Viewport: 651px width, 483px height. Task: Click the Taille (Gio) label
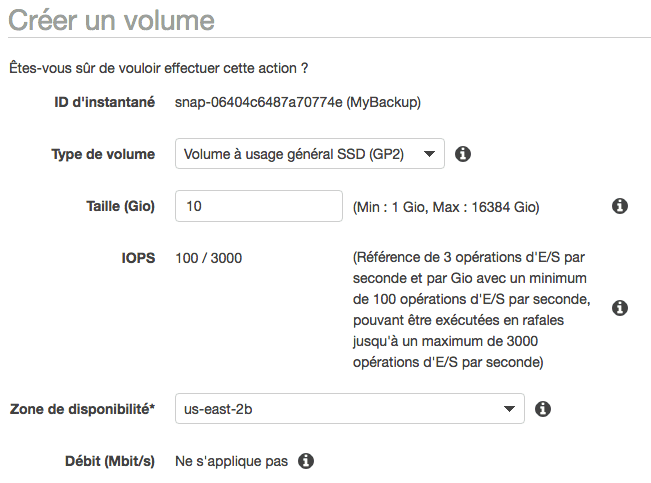120,206
